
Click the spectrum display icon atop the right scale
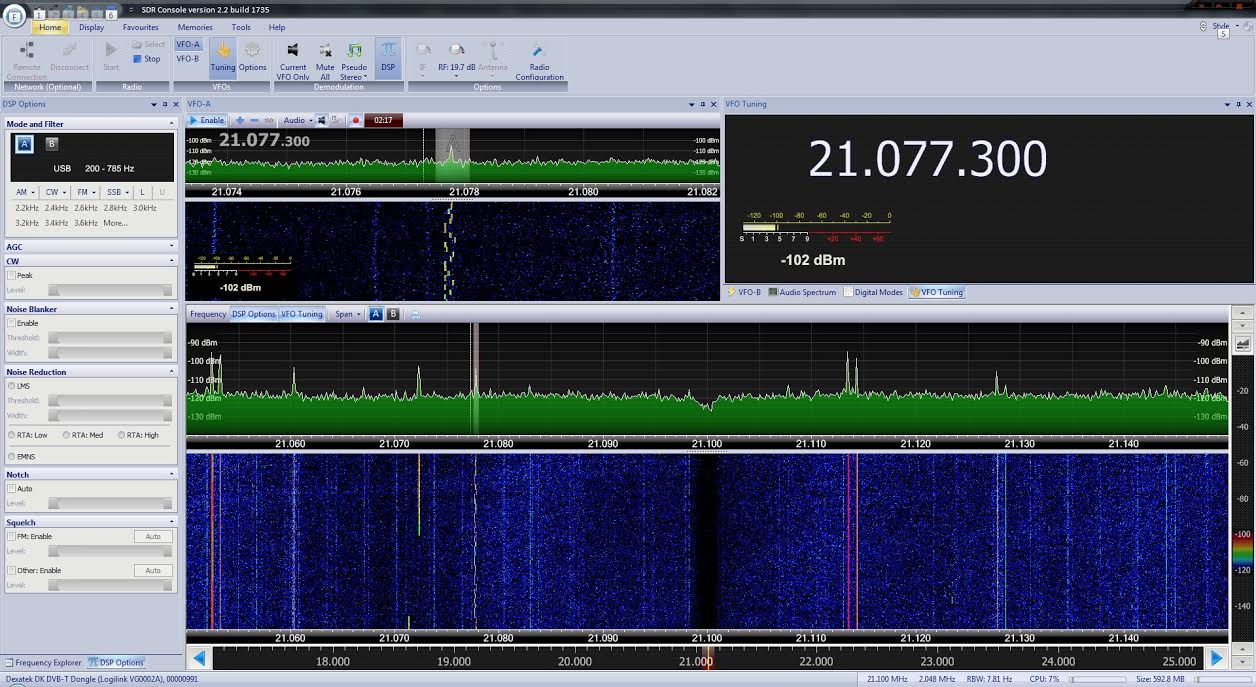1243,343
